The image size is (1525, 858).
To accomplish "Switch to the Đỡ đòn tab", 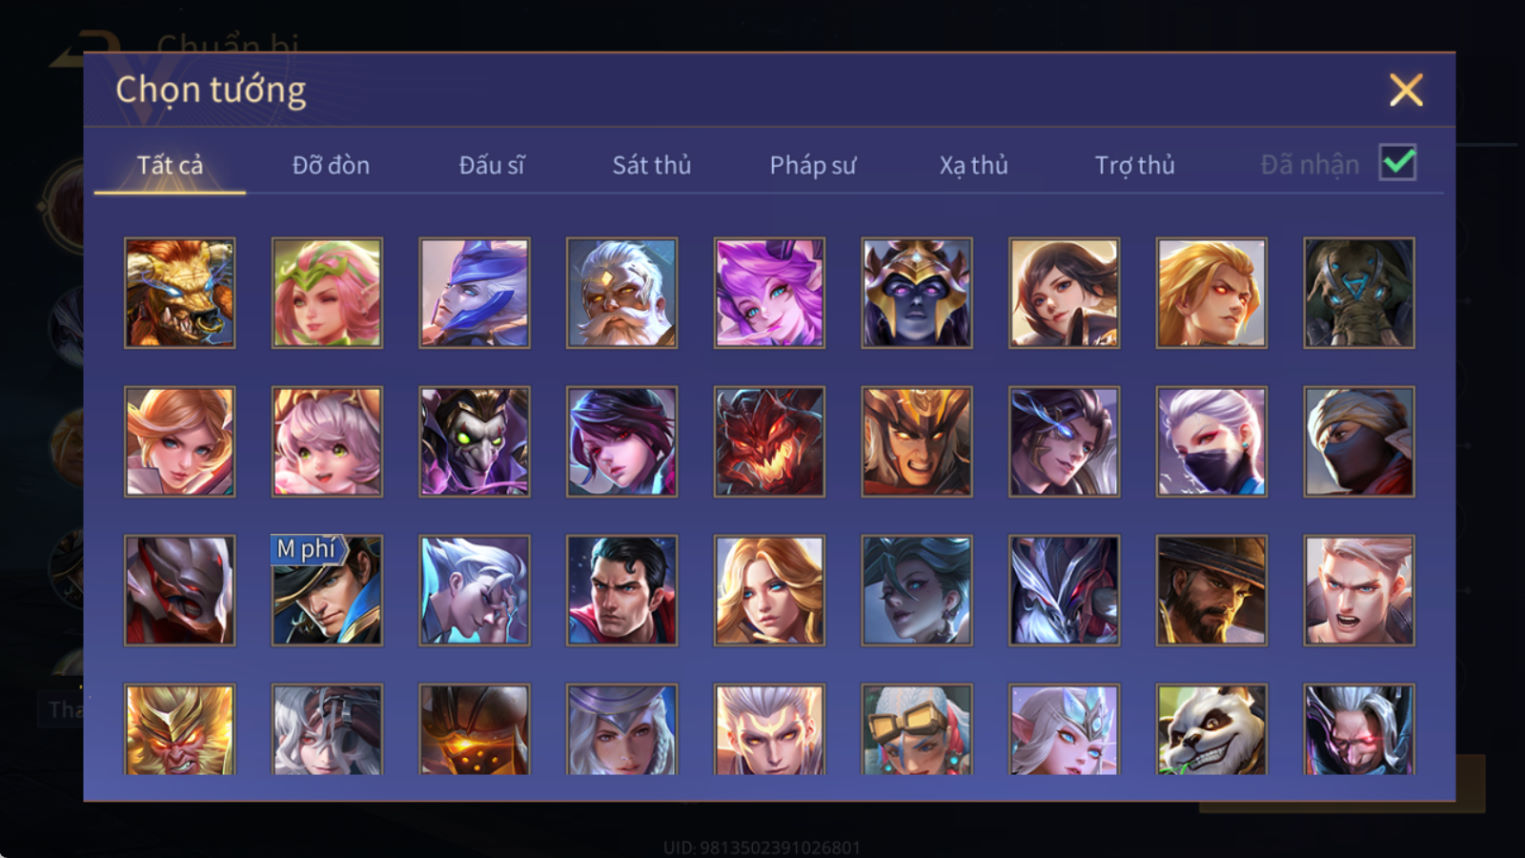I will 331,165.
